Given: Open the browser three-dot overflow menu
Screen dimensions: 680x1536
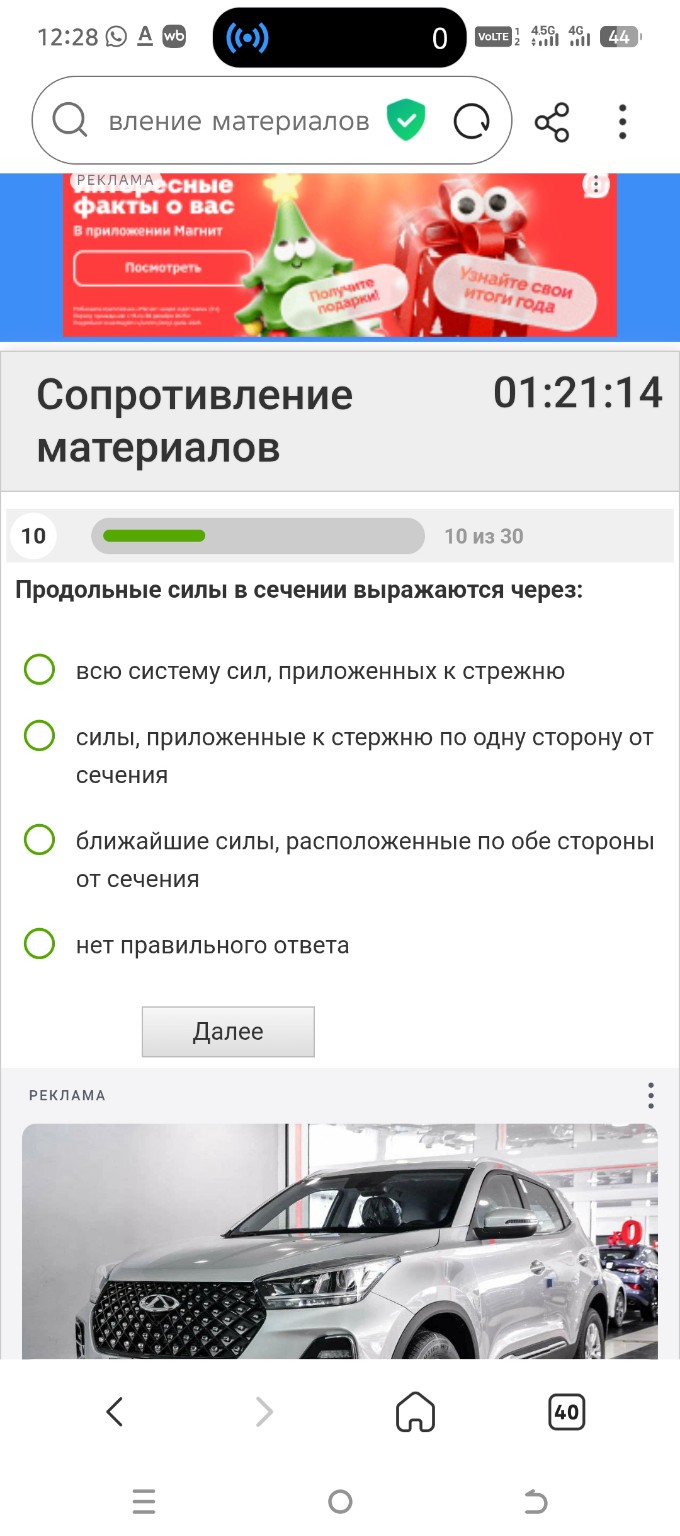Looking at the screenshot, I should click(622, 120).
